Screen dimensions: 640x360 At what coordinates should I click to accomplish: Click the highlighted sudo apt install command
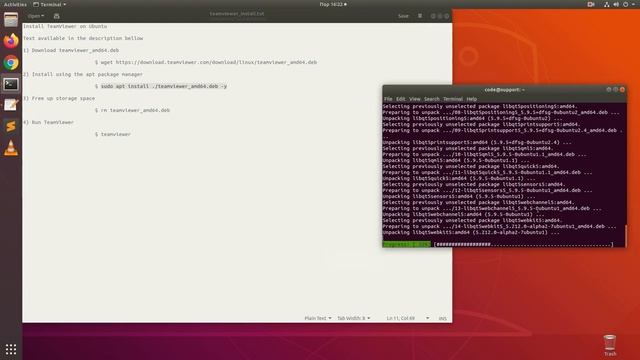point(164,86)
